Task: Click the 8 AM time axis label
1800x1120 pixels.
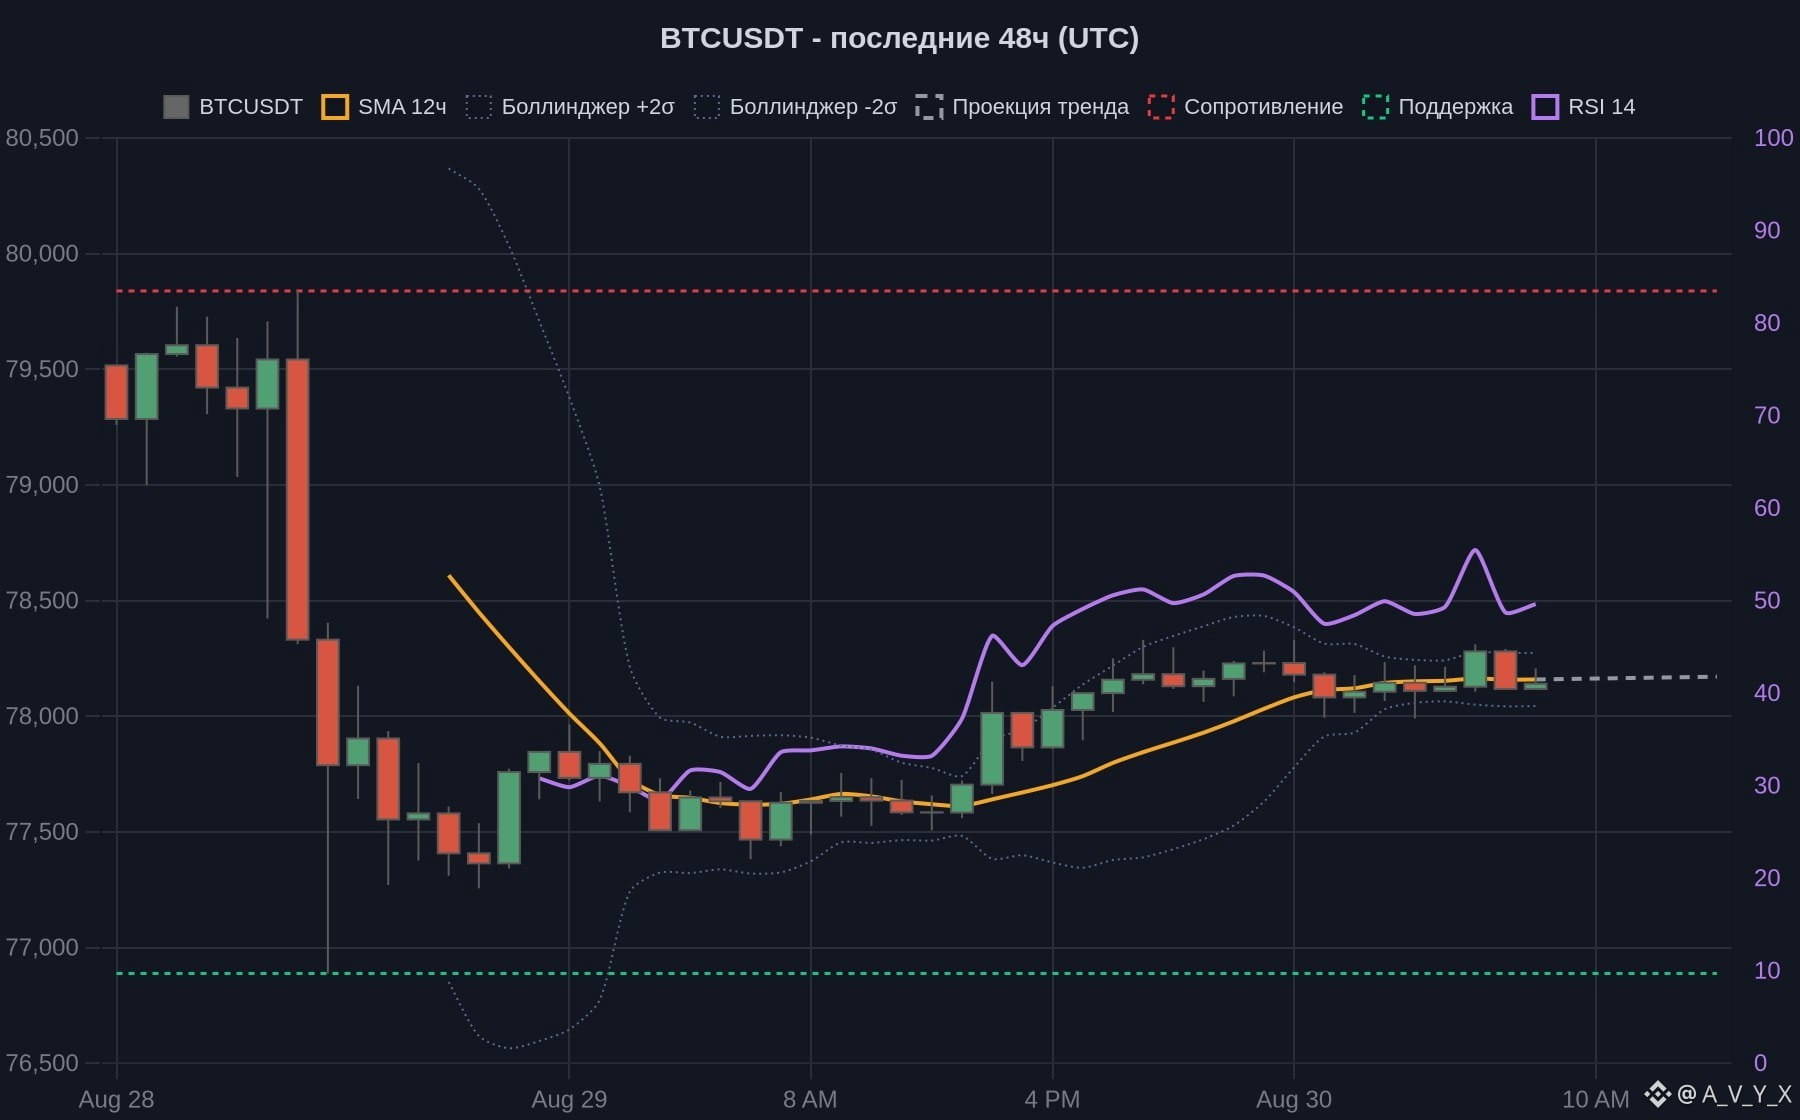Action: pyautogui.click(x=810, y=1100)
